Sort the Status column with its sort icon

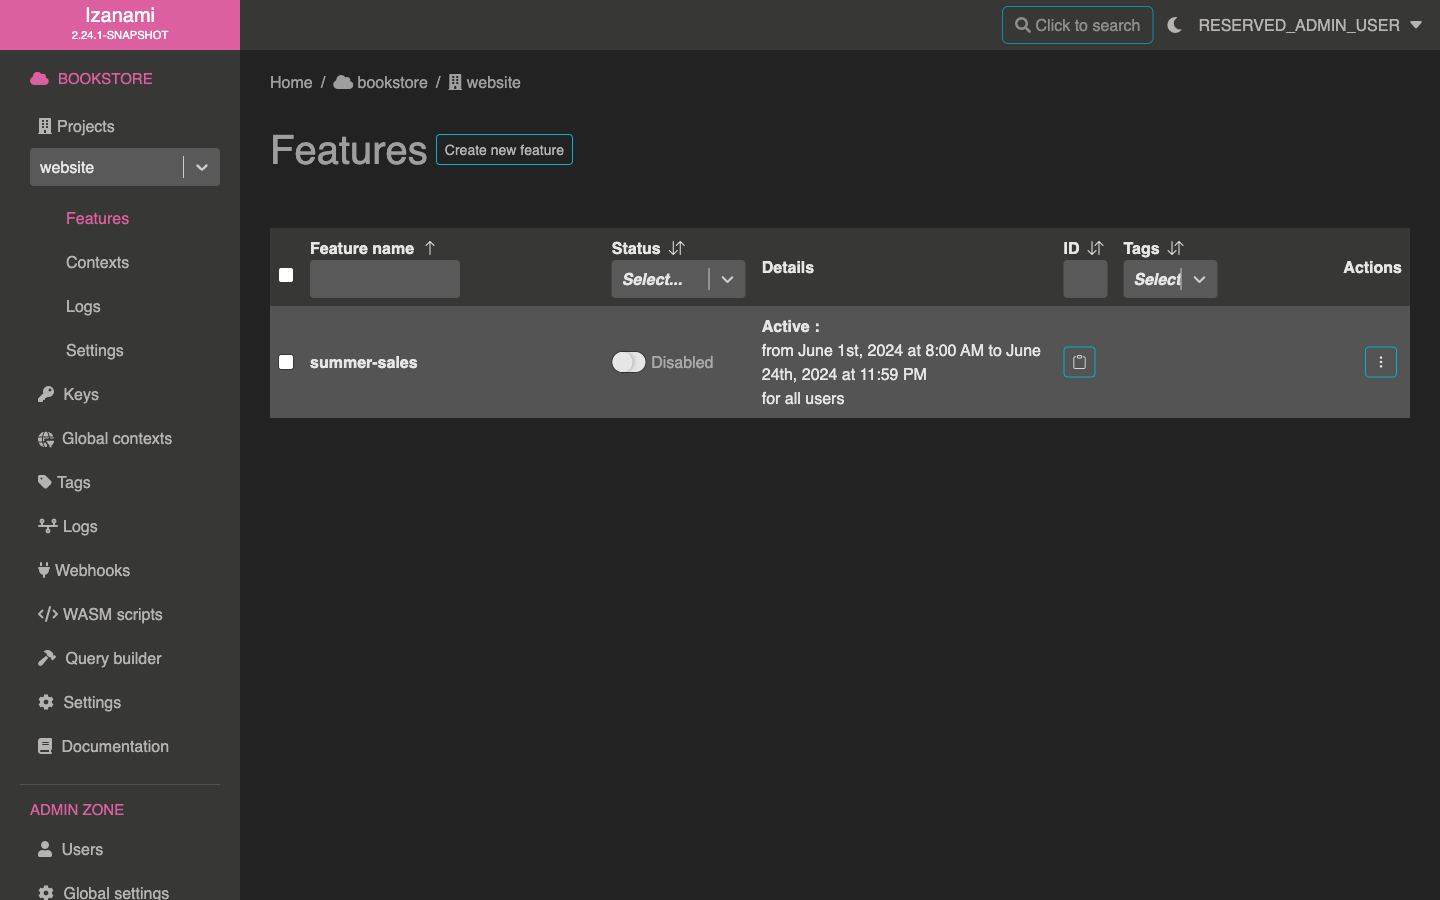(677, 248)
